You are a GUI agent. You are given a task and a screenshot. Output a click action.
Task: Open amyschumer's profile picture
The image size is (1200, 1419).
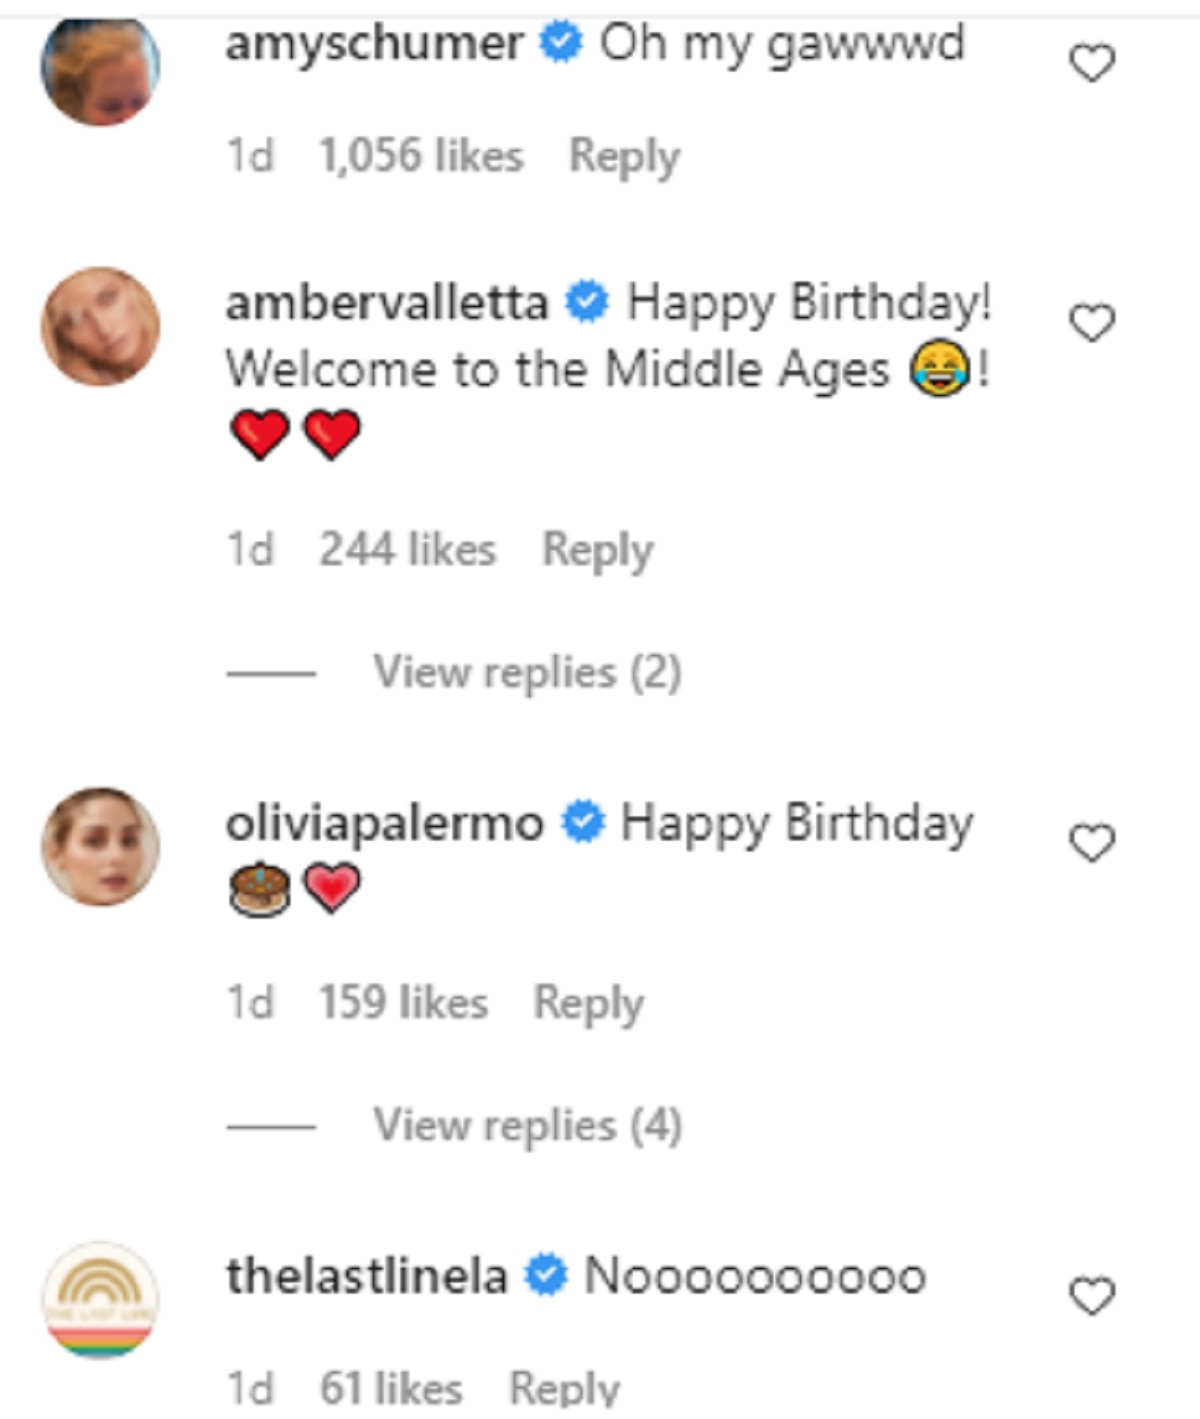[100, 67]
